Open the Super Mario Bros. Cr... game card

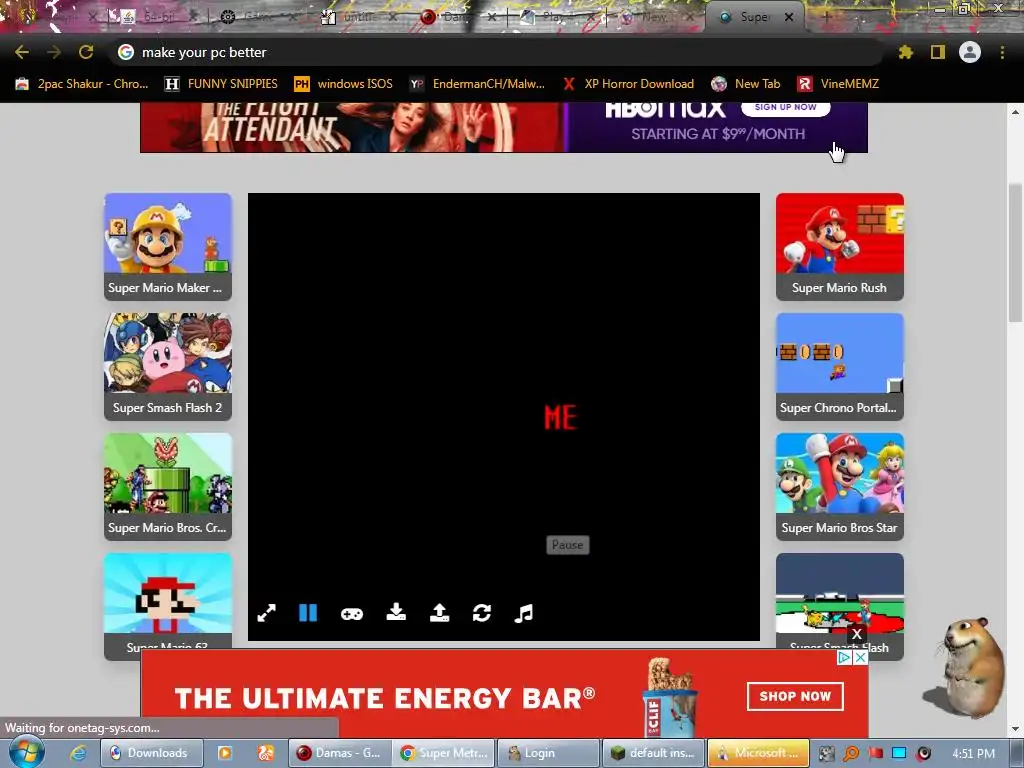(168, 487)
